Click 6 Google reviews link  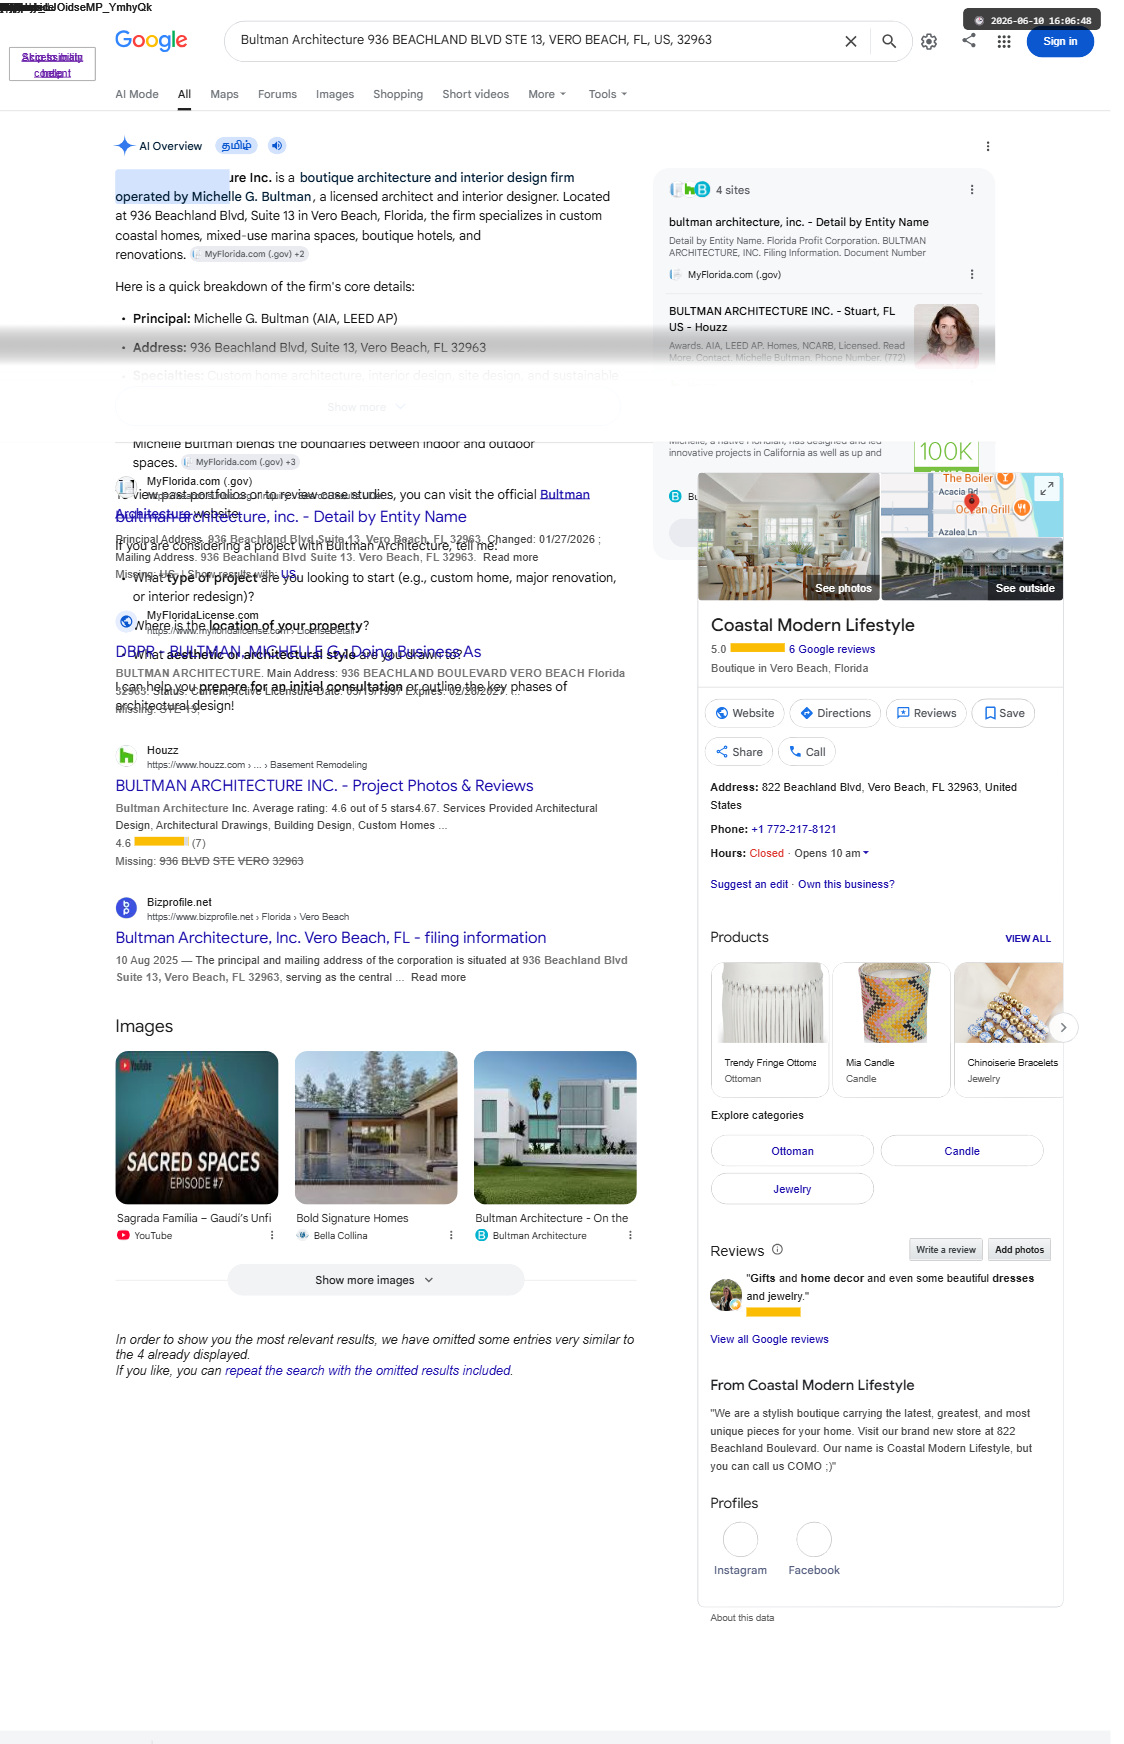(x=832, y=649)
